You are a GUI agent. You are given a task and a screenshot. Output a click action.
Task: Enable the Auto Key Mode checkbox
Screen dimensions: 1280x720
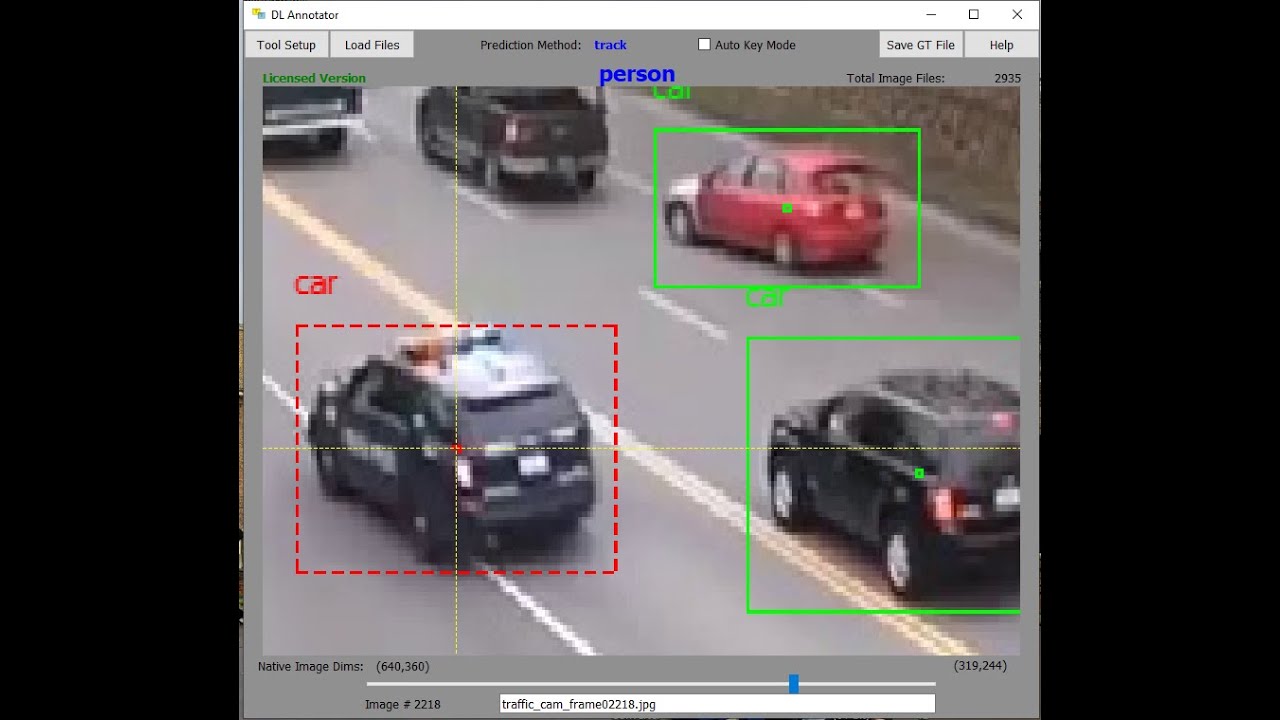pyautogui.click(x=704, y=44)
